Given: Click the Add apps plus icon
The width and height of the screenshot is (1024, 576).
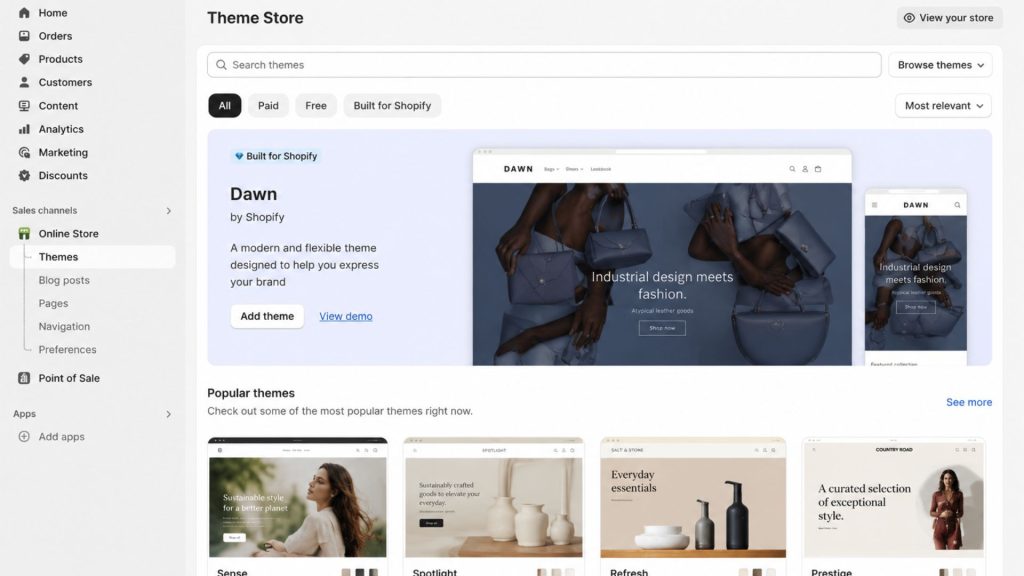Looking at the screenshot, I should tap(24, 436).
